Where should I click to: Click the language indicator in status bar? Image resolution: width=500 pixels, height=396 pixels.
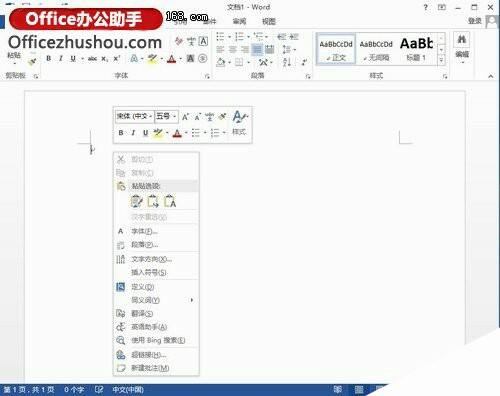(128, 390)
